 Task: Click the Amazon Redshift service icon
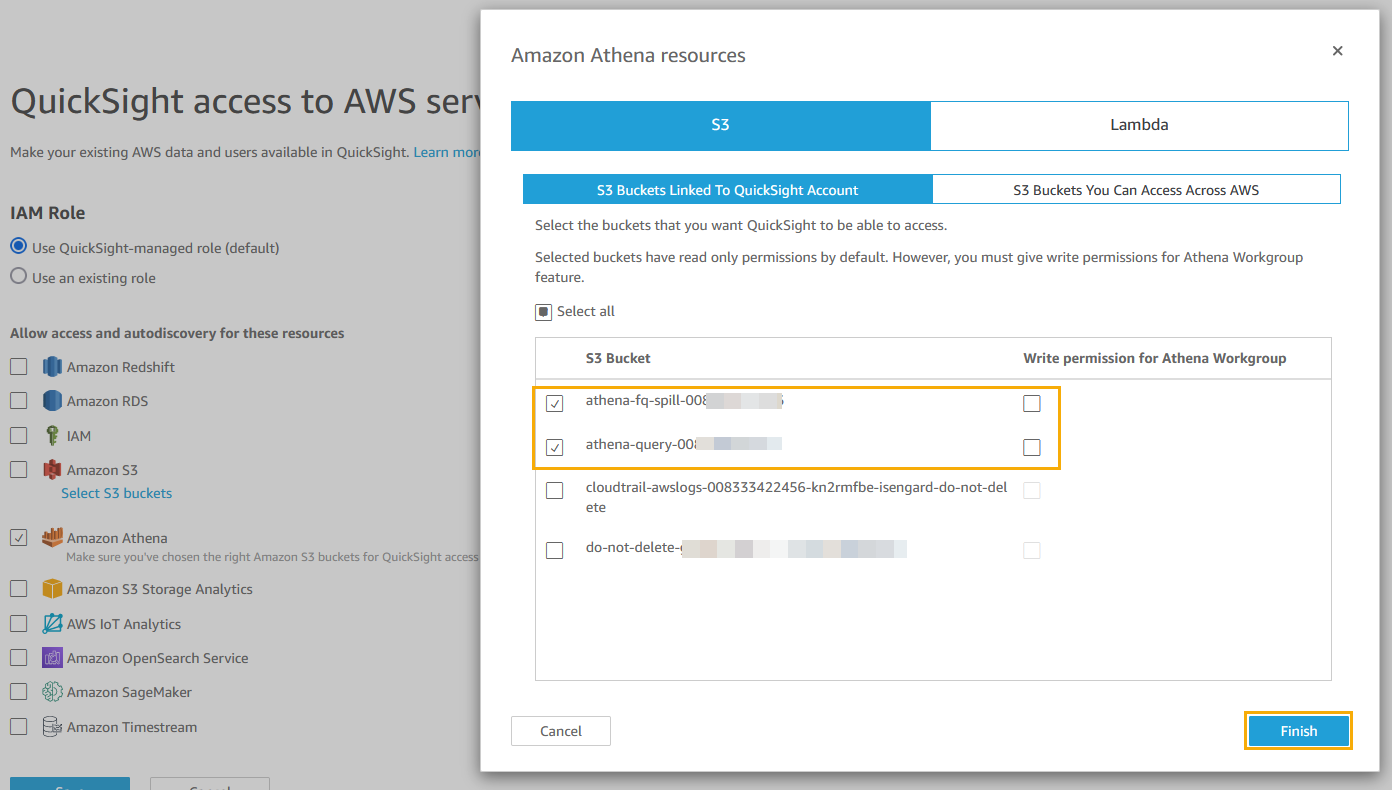coord(52,367)
